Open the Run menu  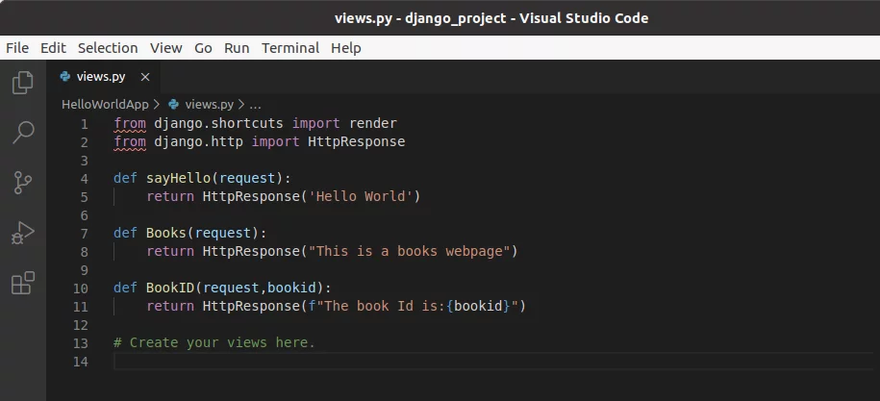pos(237,48)
